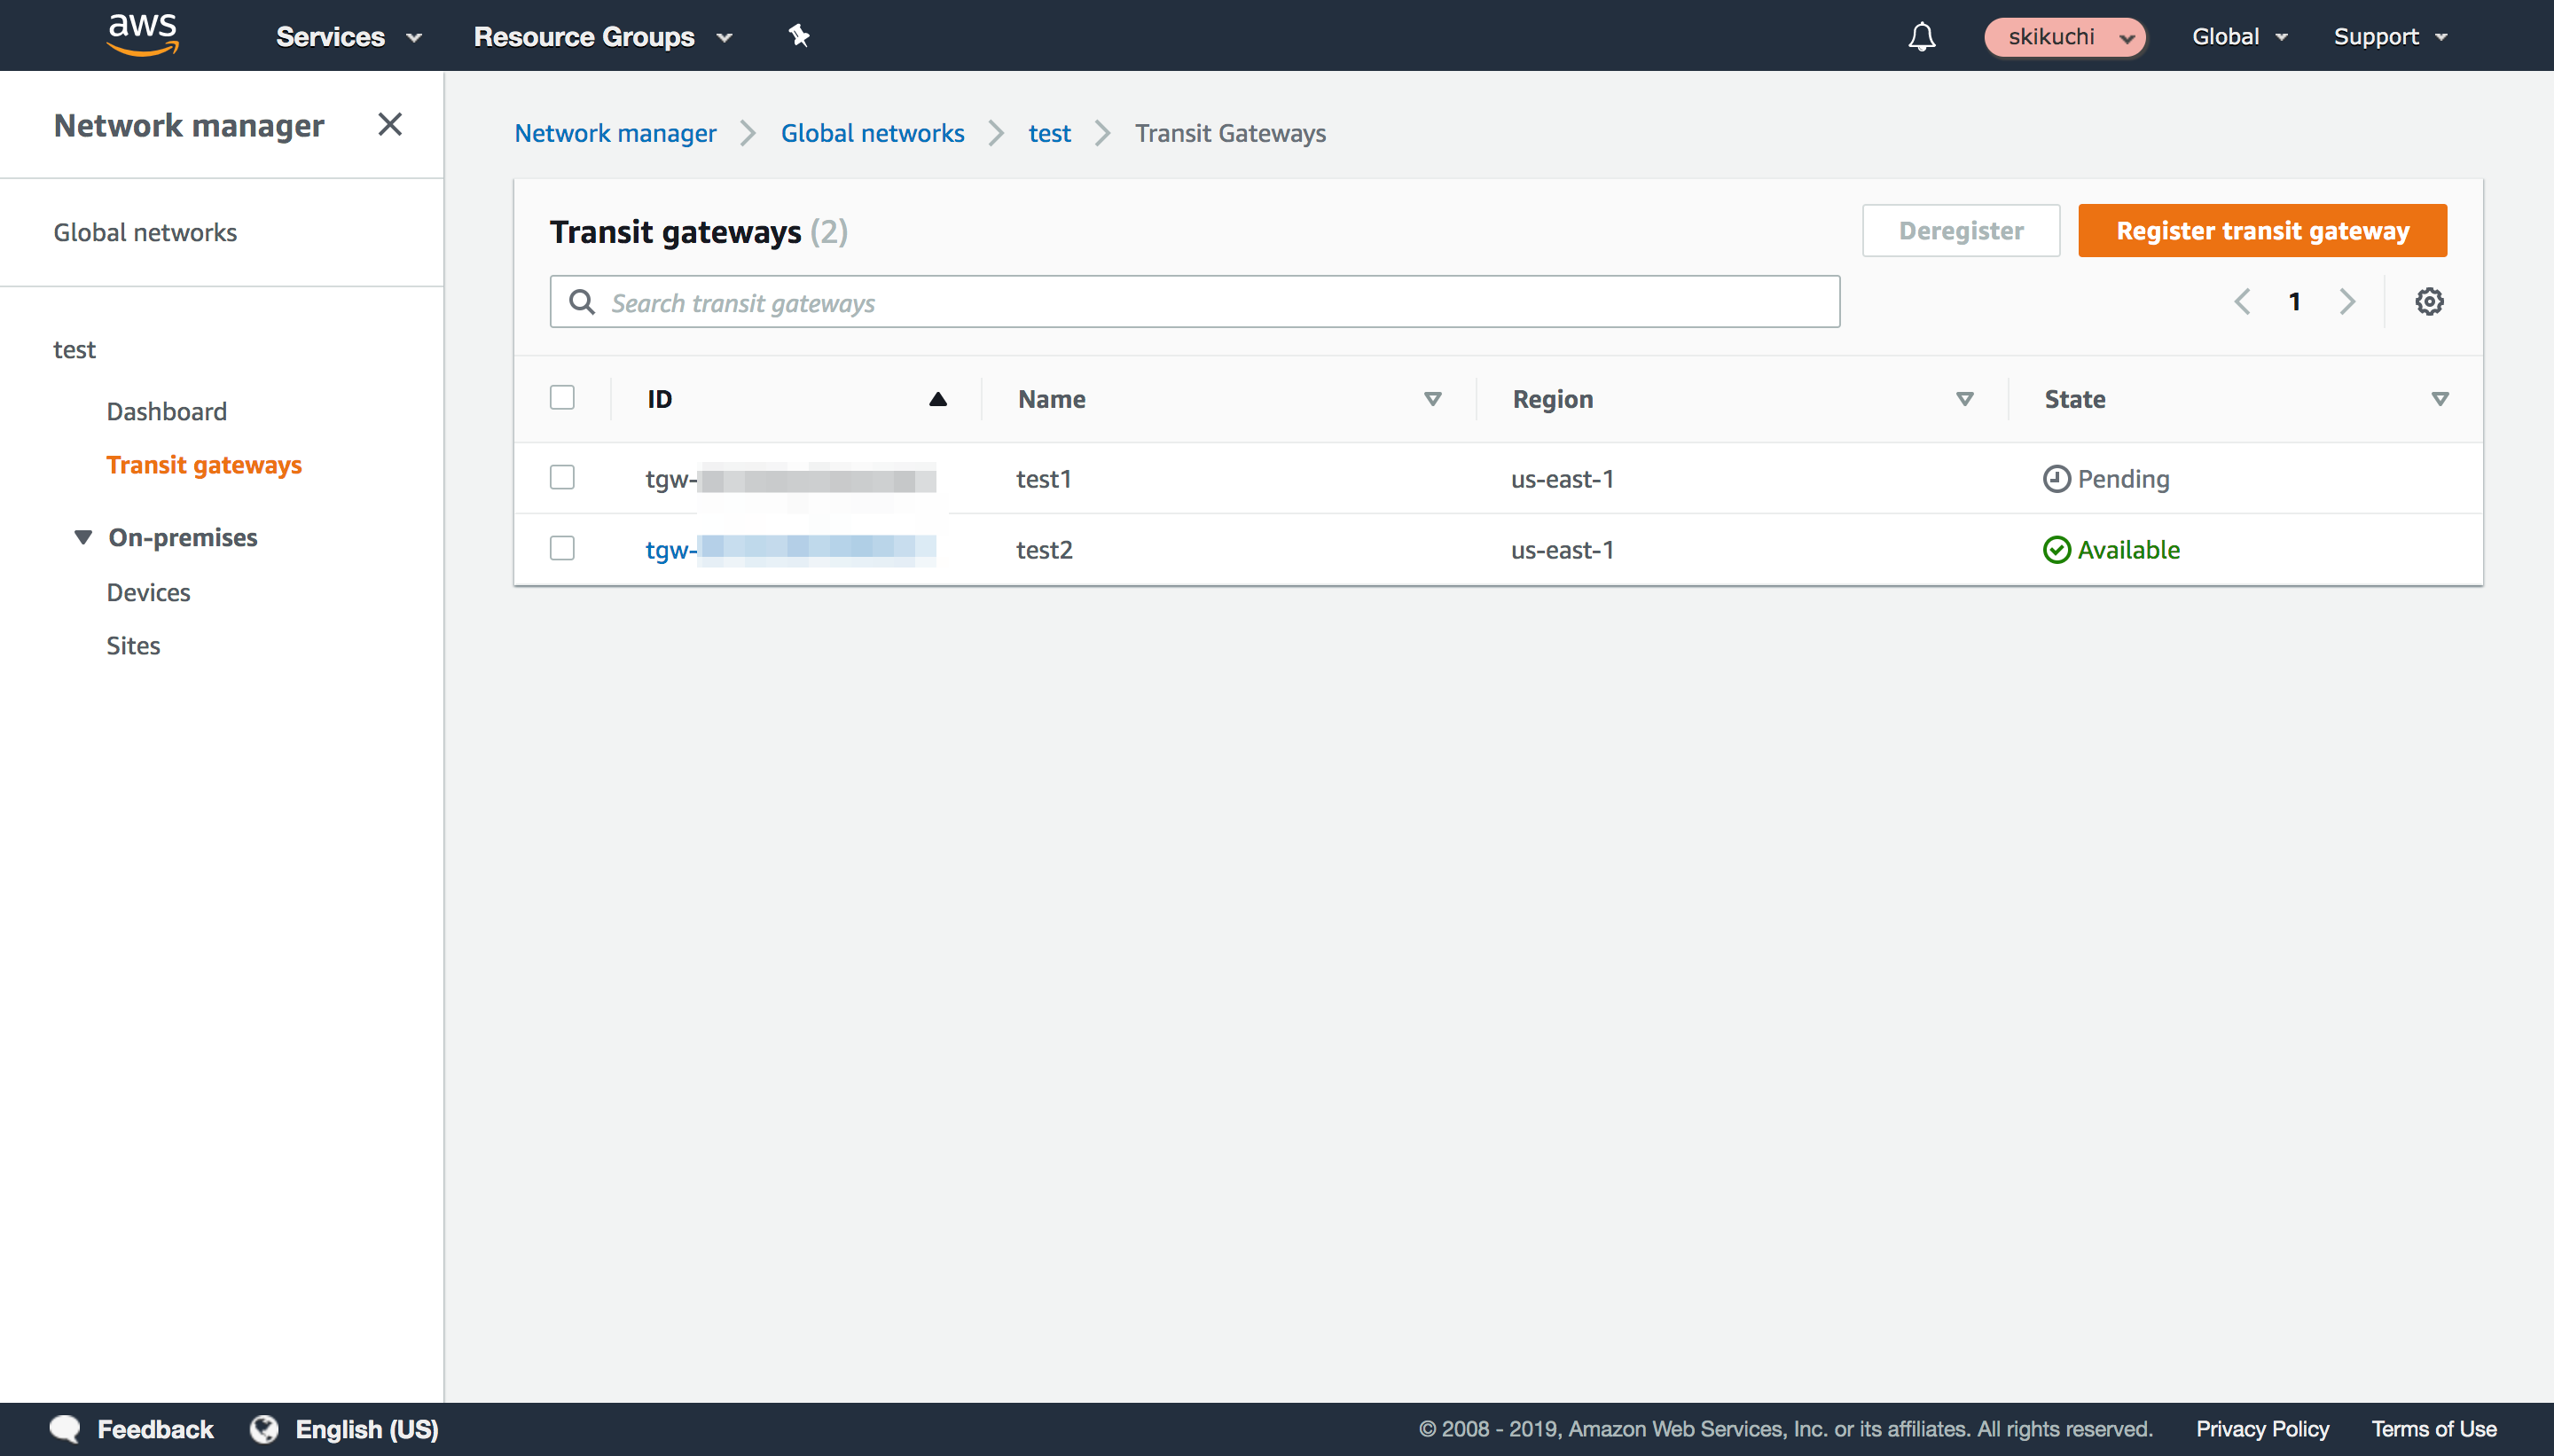
Task: Open the table settings gear
Action: click(2428, 301)
